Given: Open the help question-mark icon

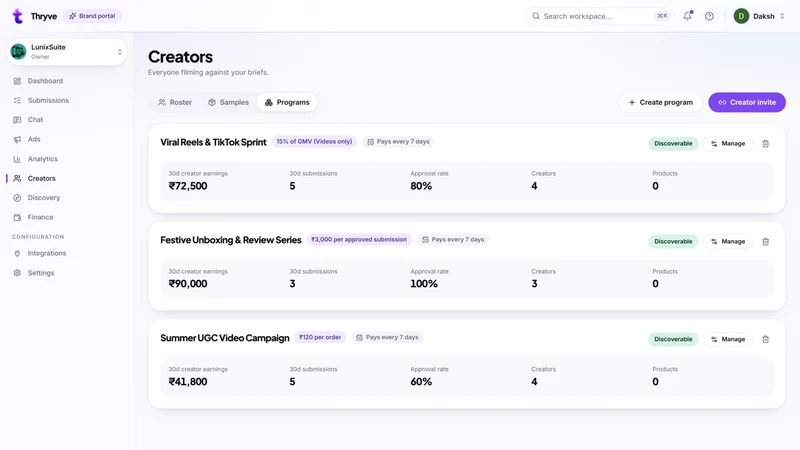Looking at the screenshot, I should [x=709, y=16].
